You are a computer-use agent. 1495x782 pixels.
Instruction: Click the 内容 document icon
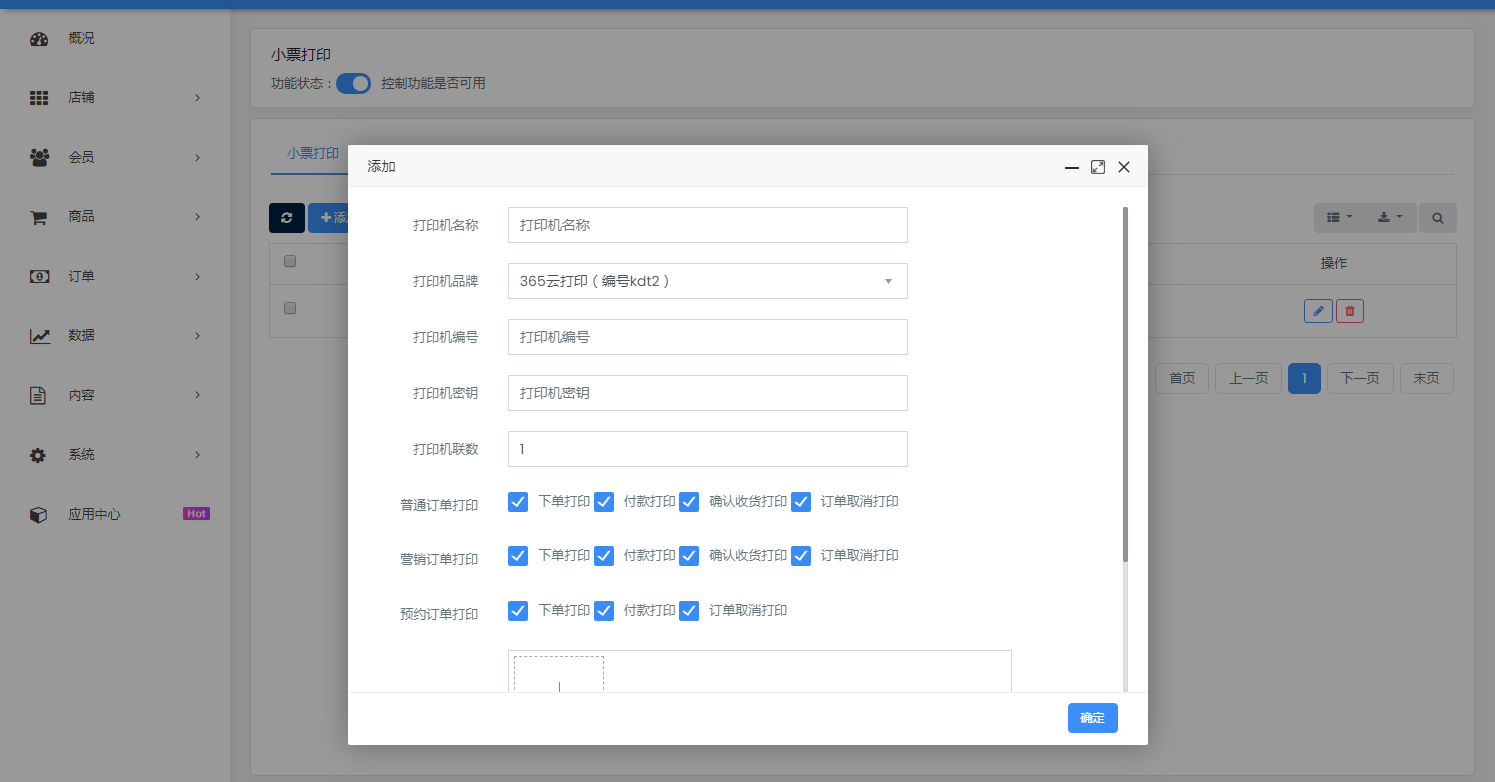pos(38,396)
